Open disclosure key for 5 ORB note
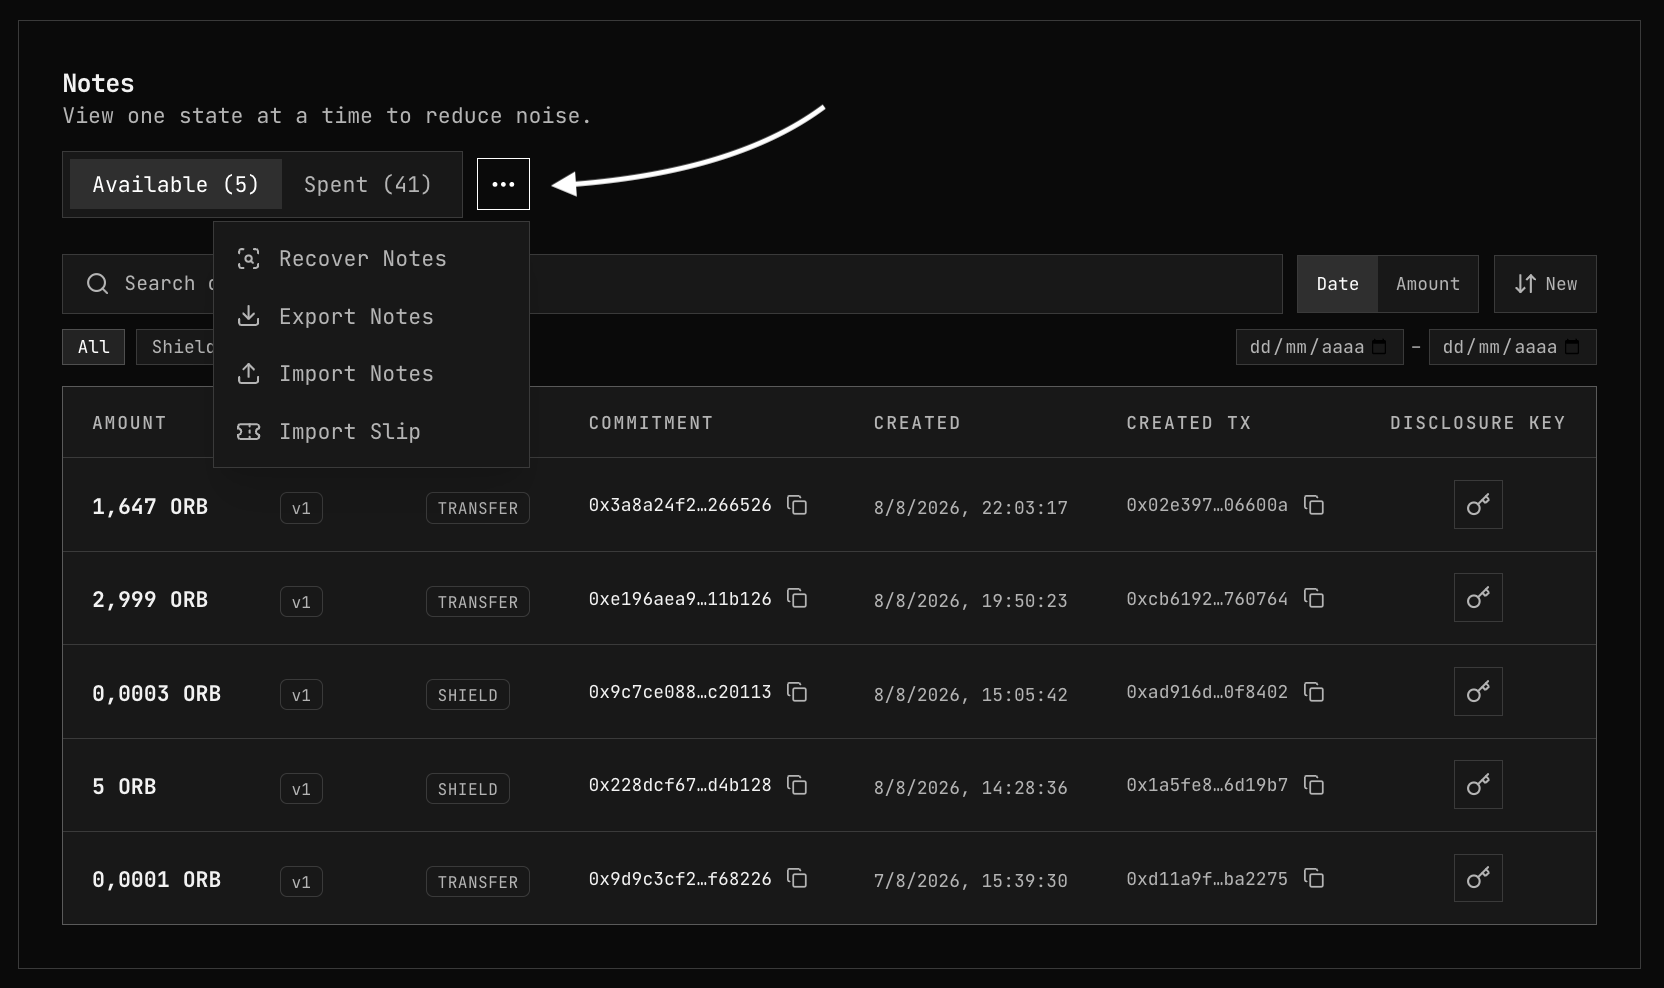This screenshot has width=1664, height=988. point(1478,784)
